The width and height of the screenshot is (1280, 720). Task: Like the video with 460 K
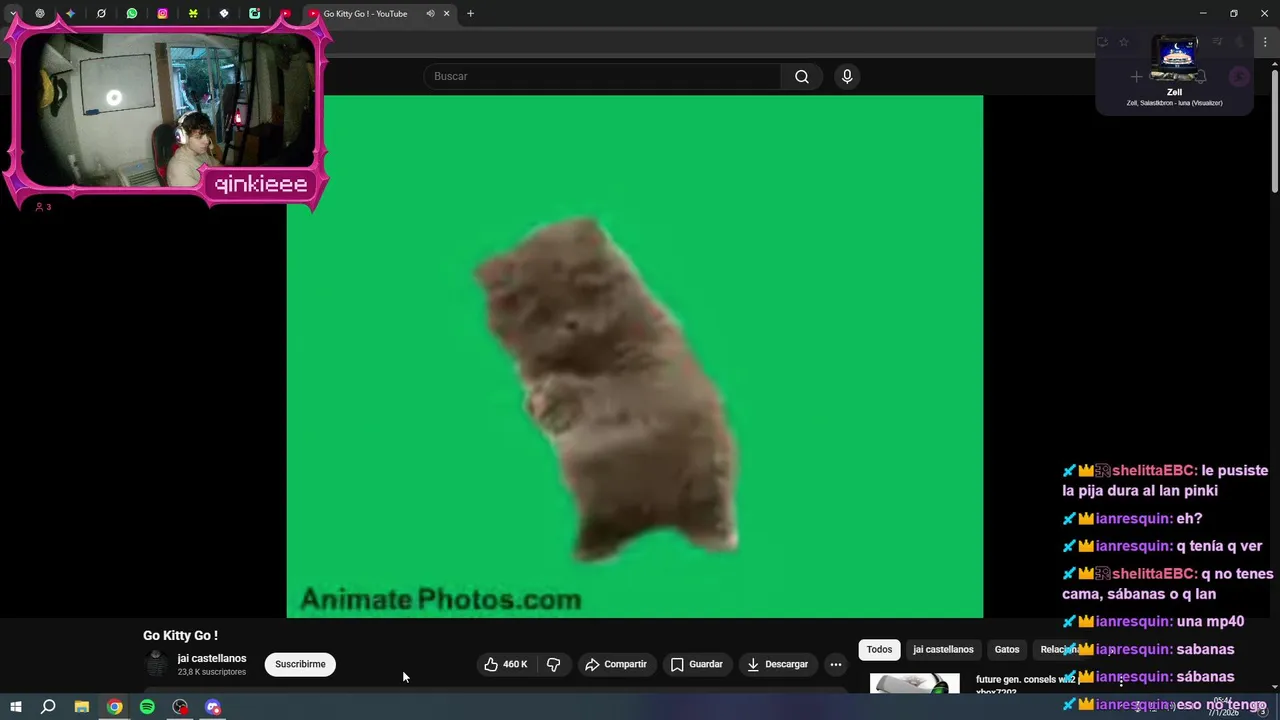click(507, 664)
